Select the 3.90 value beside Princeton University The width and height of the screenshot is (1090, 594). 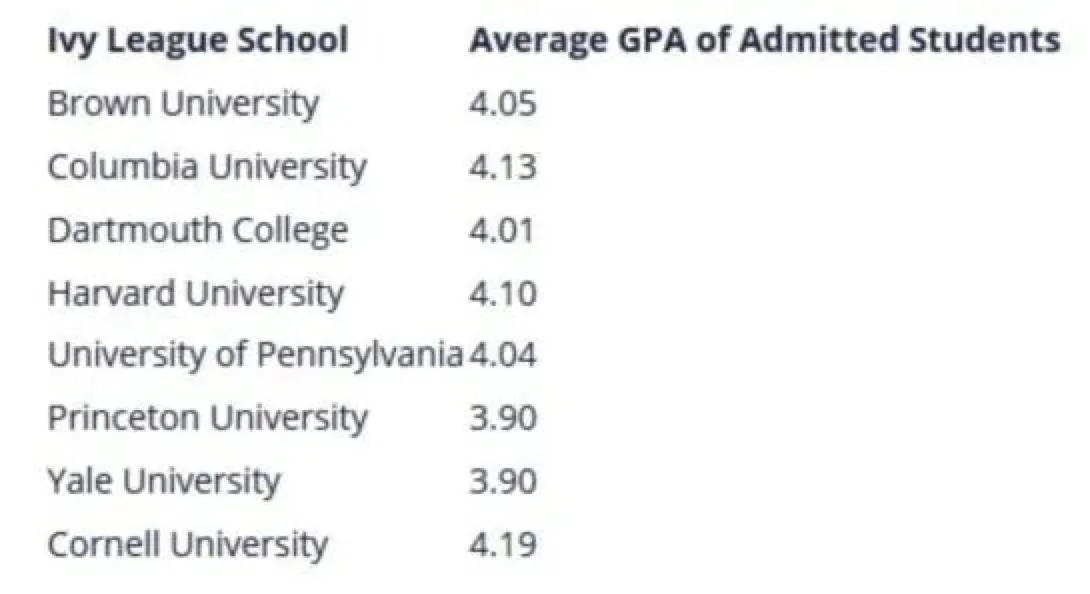pos(503,418)
